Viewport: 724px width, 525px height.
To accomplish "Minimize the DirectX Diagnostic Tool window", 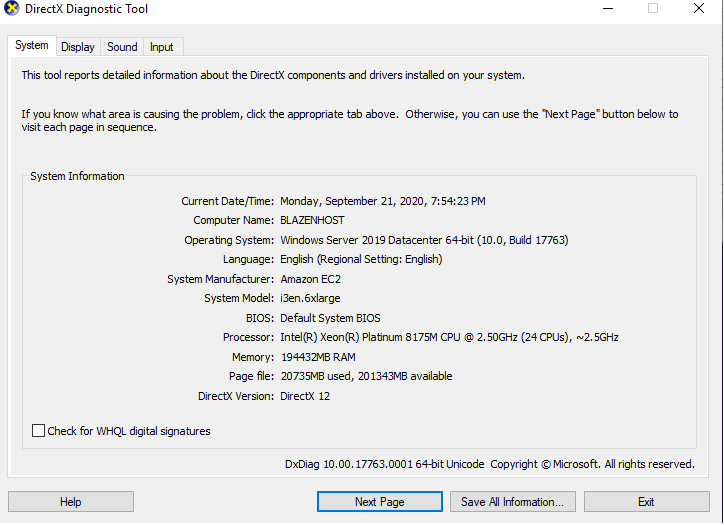I will point(608,8).
